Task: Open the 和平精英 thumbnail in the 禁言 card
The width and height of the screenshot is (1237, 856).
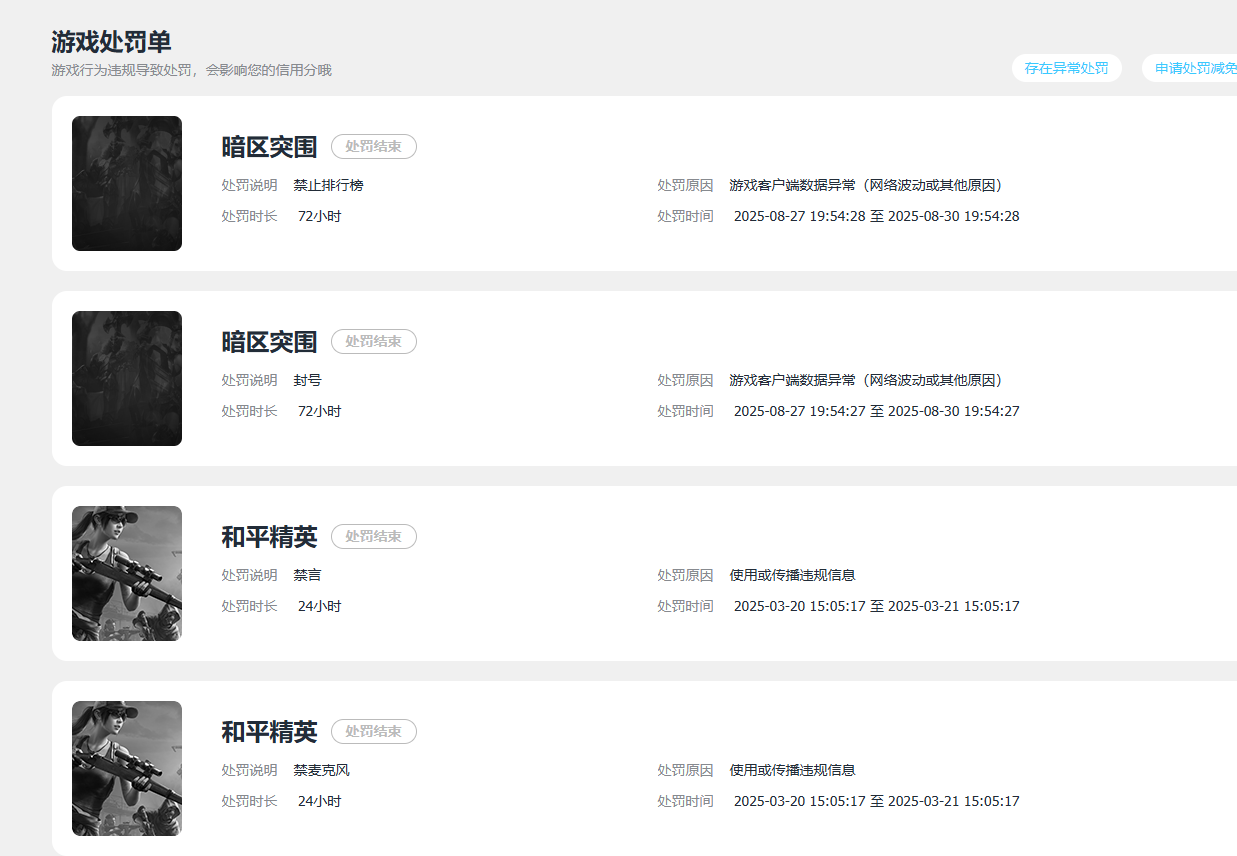Action: tap(127, 573)
